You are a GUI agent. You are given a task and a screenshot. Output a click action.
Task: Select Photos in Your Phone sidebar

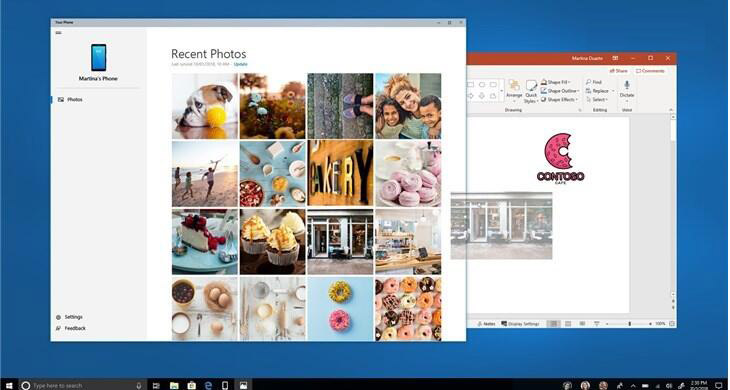coord(70,100)
